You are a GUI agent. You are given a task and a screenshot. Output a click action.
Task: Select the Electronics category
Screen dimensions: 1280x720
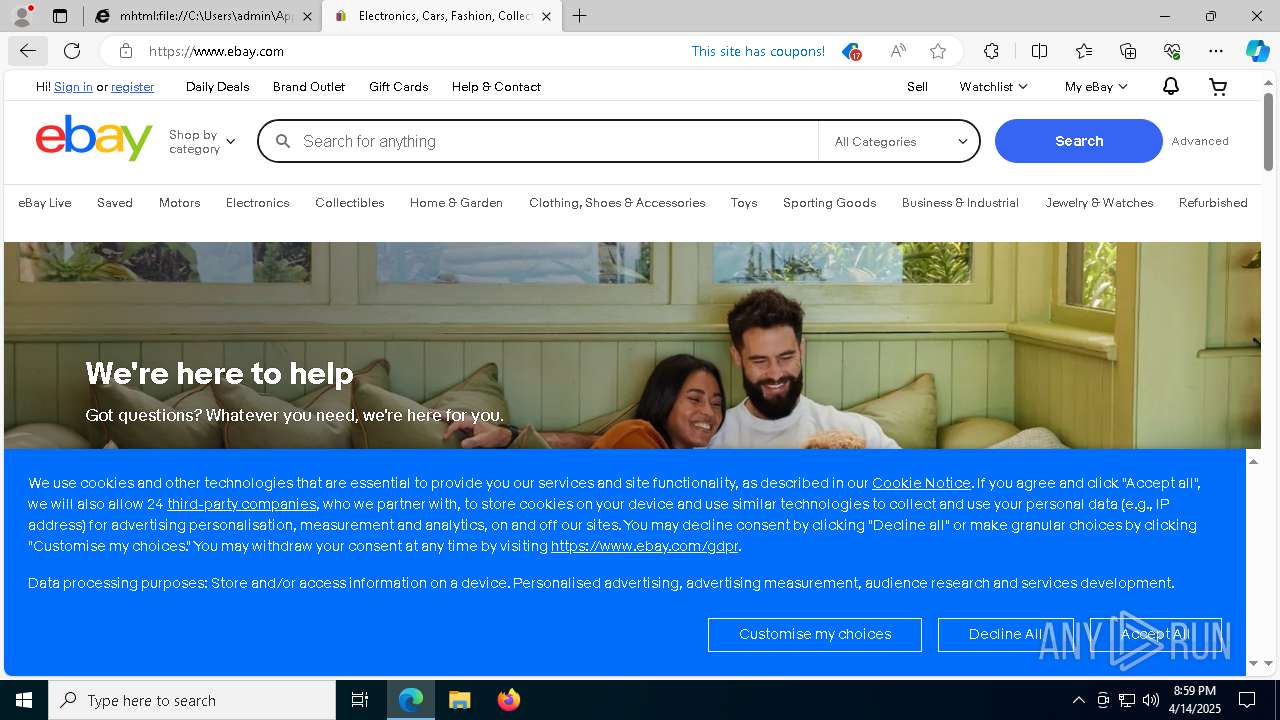[x=257, y=203]
